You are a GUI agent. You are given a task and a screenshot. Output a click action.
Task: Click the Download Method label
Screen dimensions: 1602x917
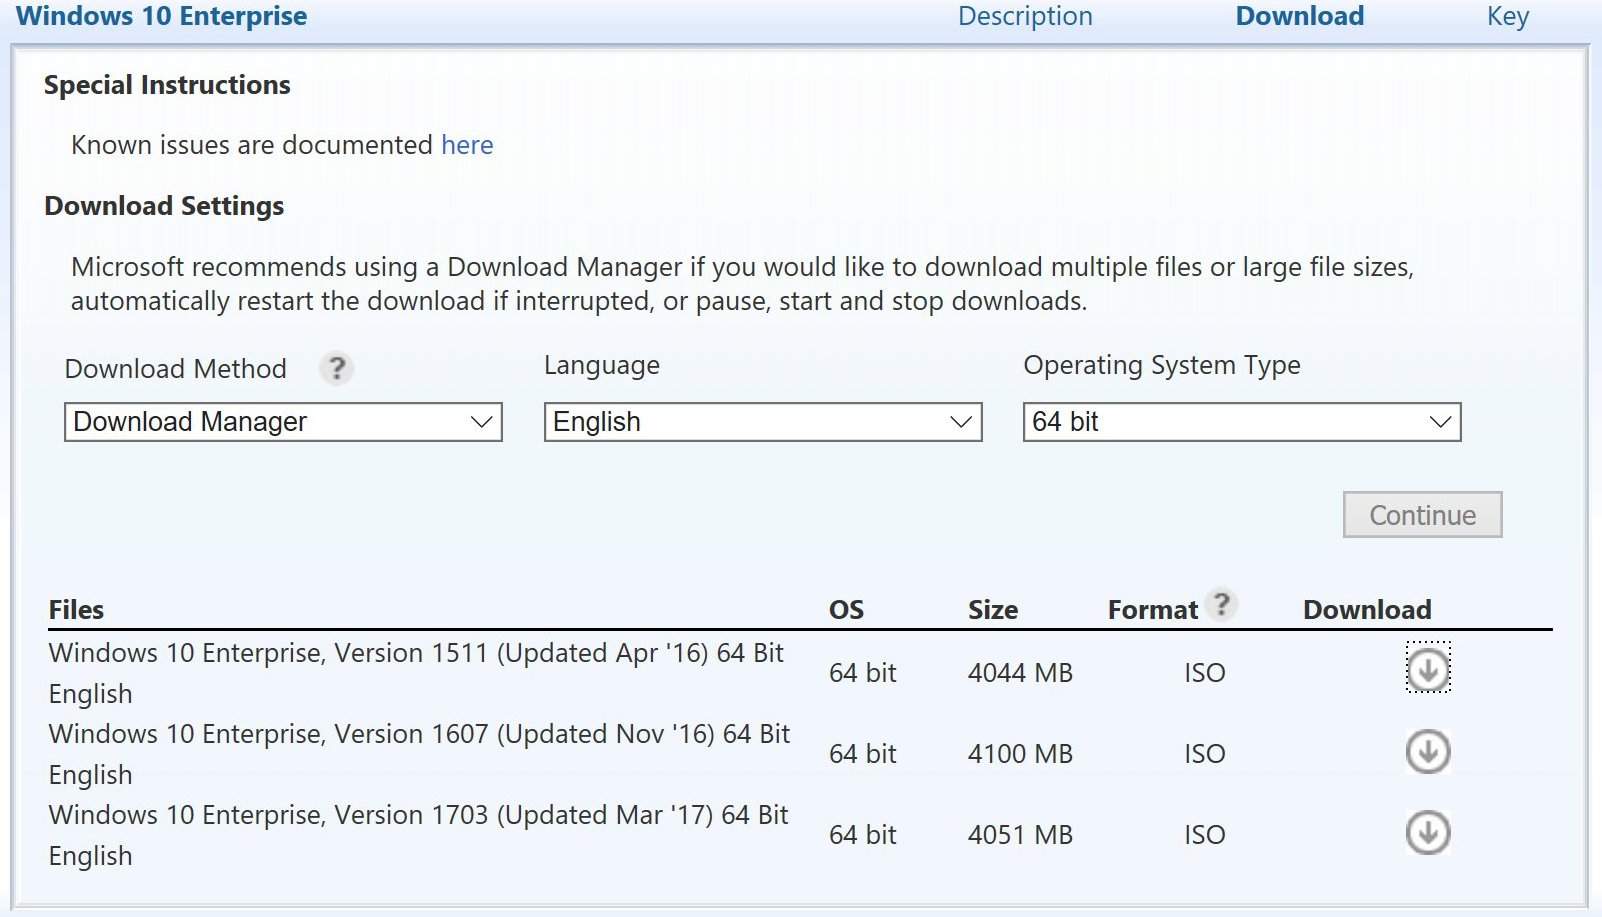(176, 369)
